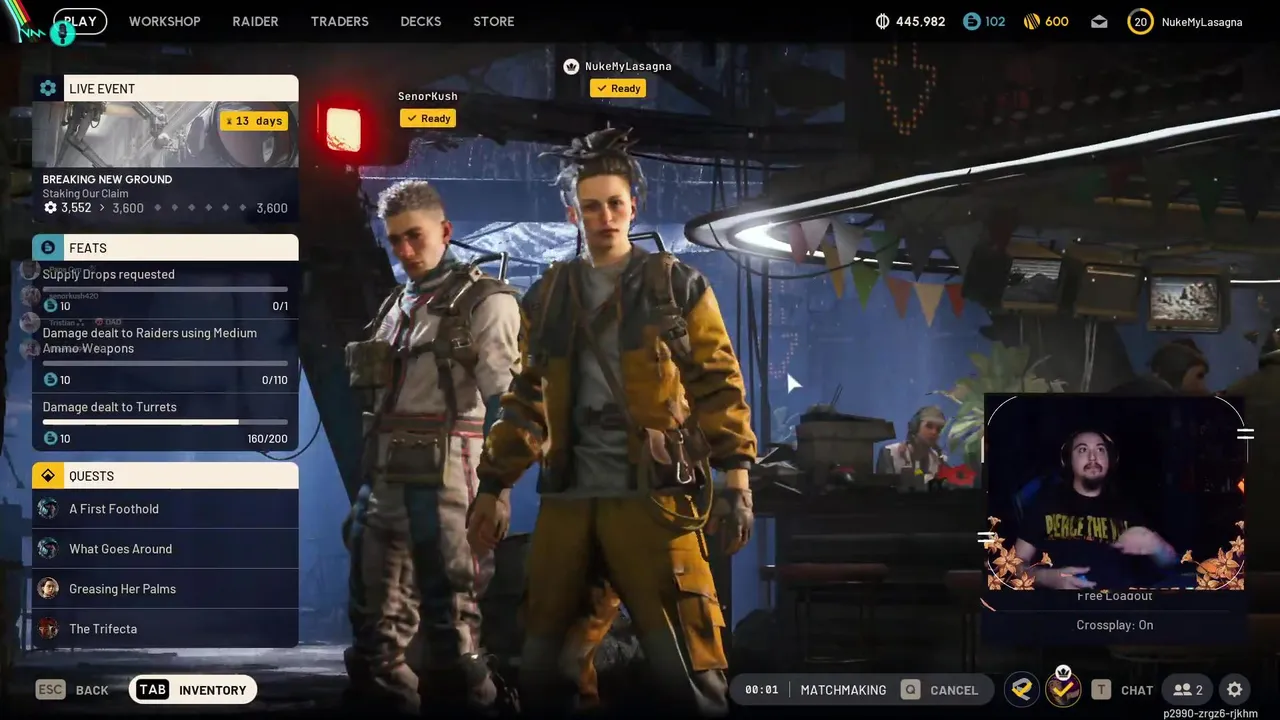Click the Cred reward icon under Turrets feat
This screenshot has width=1280, height=720.
click(x=50, y=438)
